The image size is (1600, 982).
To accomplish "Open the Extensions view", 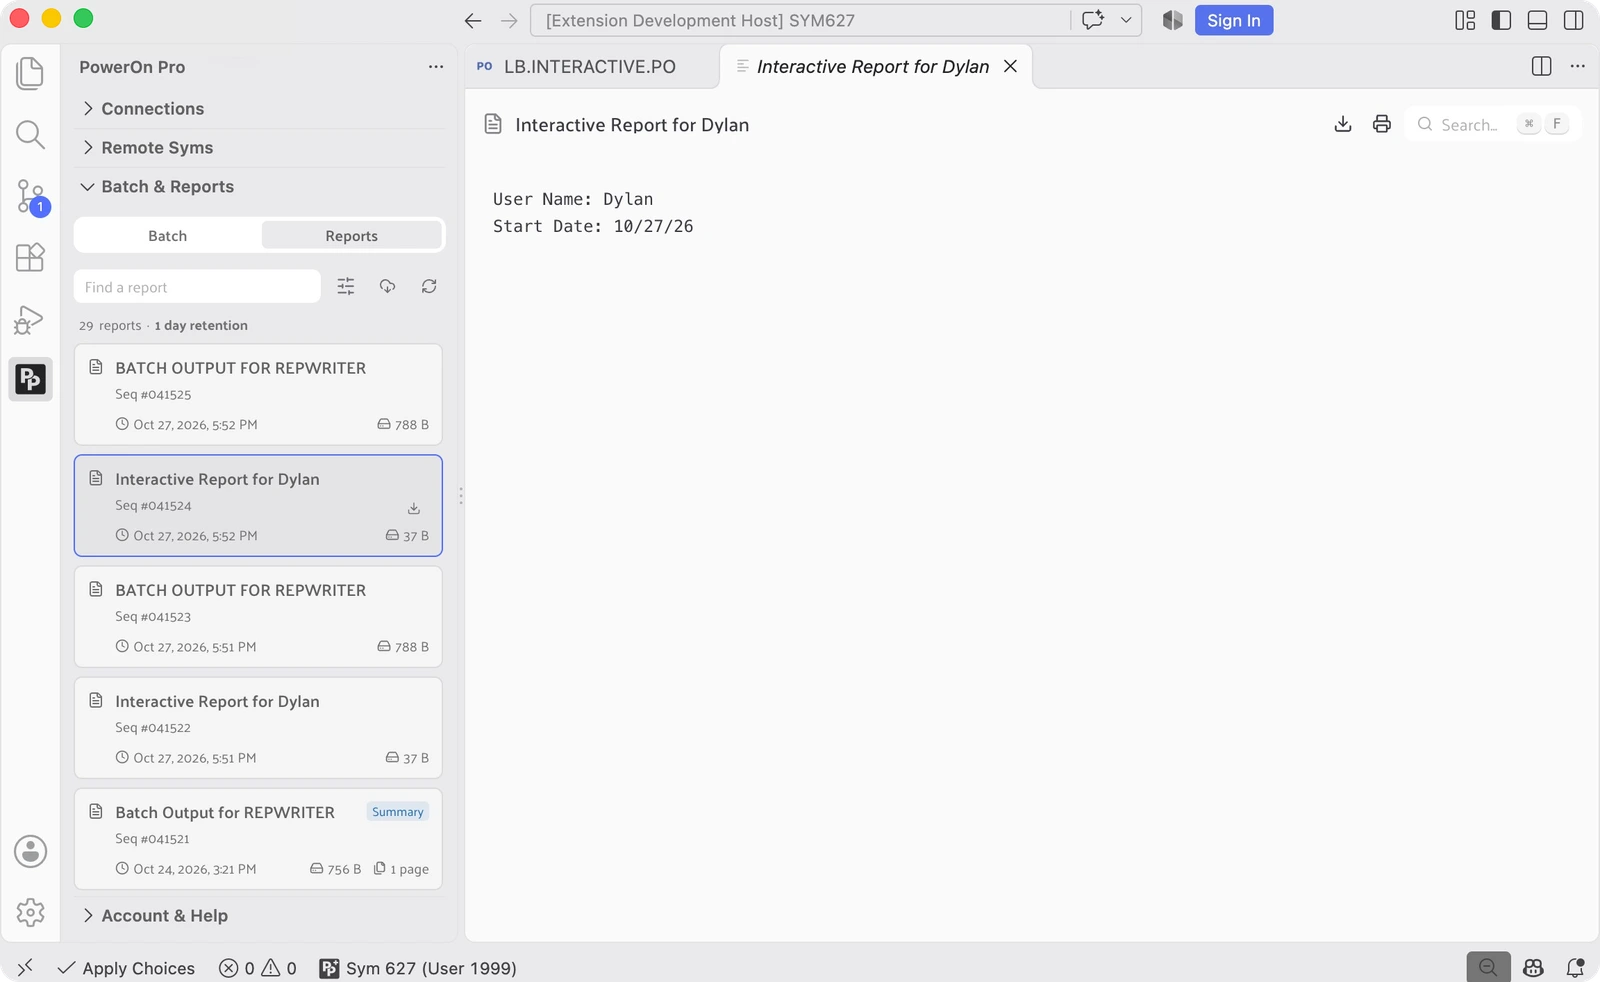I will coord(30,258).
